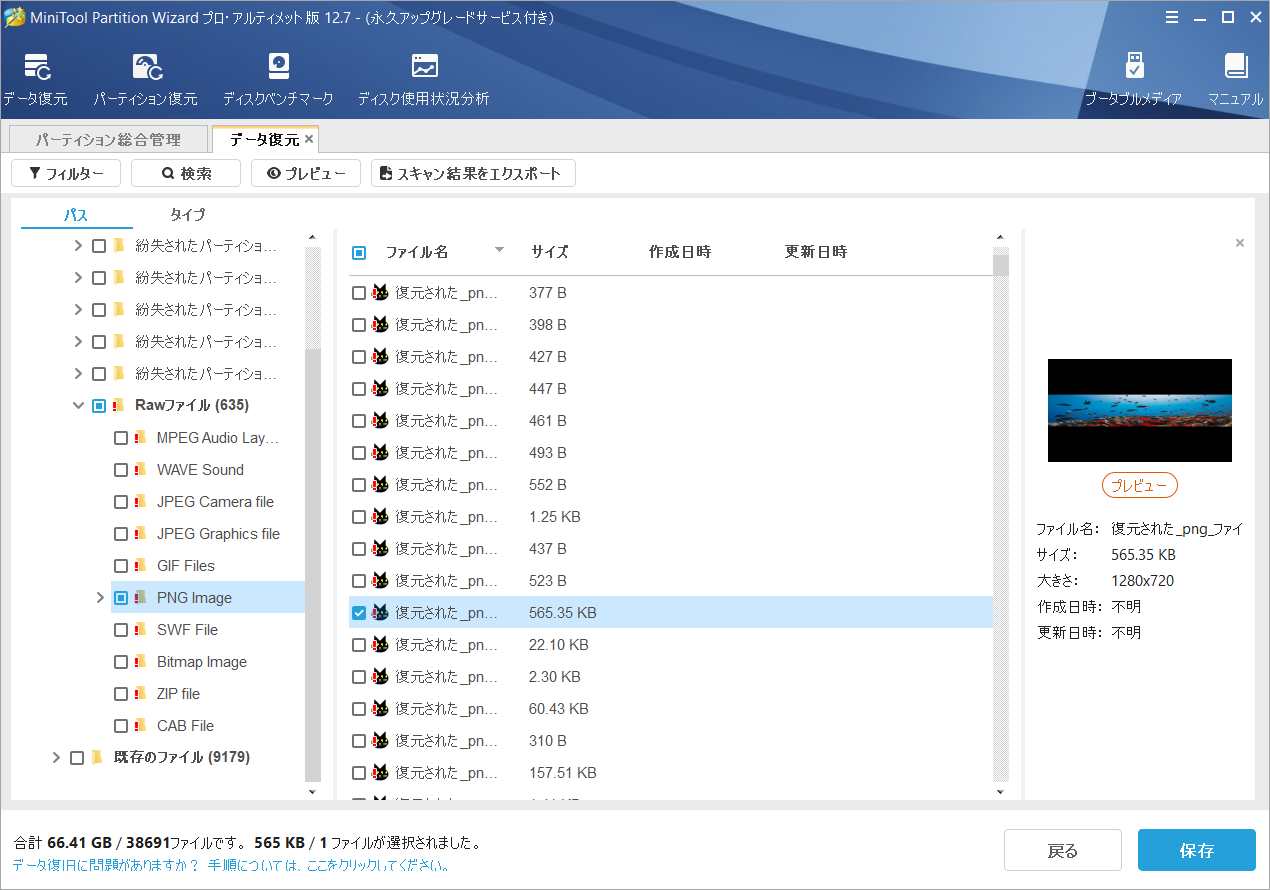Expand the last 紛失されたパーティション node above Rawファイル
Screen dimensions: 1270x890
78,374
